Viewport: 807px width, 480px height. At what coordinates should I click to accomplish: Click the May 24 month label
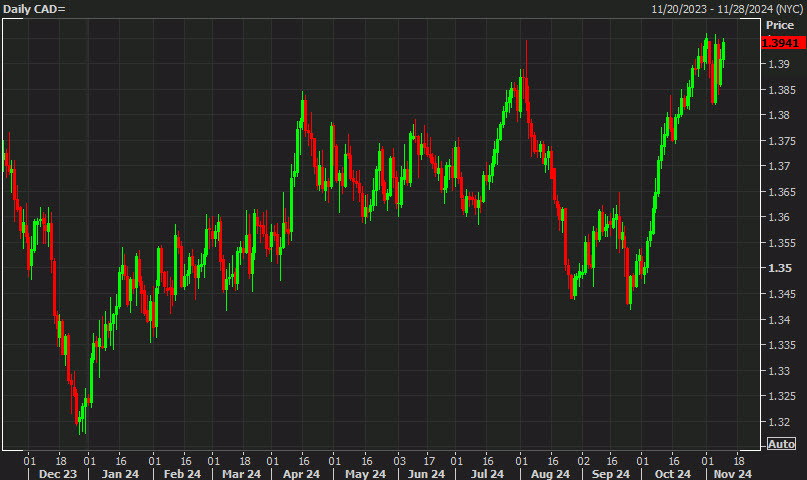tap(365, 474)
